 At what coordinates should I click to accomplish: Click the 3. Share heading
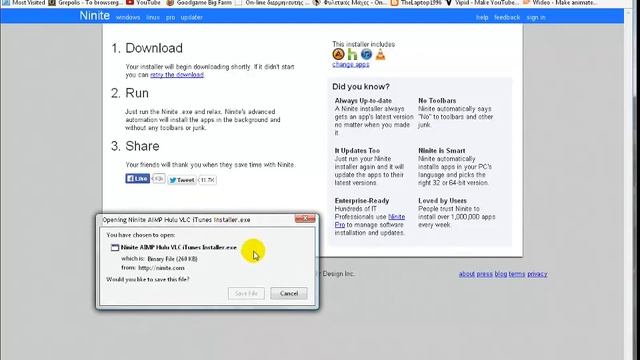click(135, 146)
